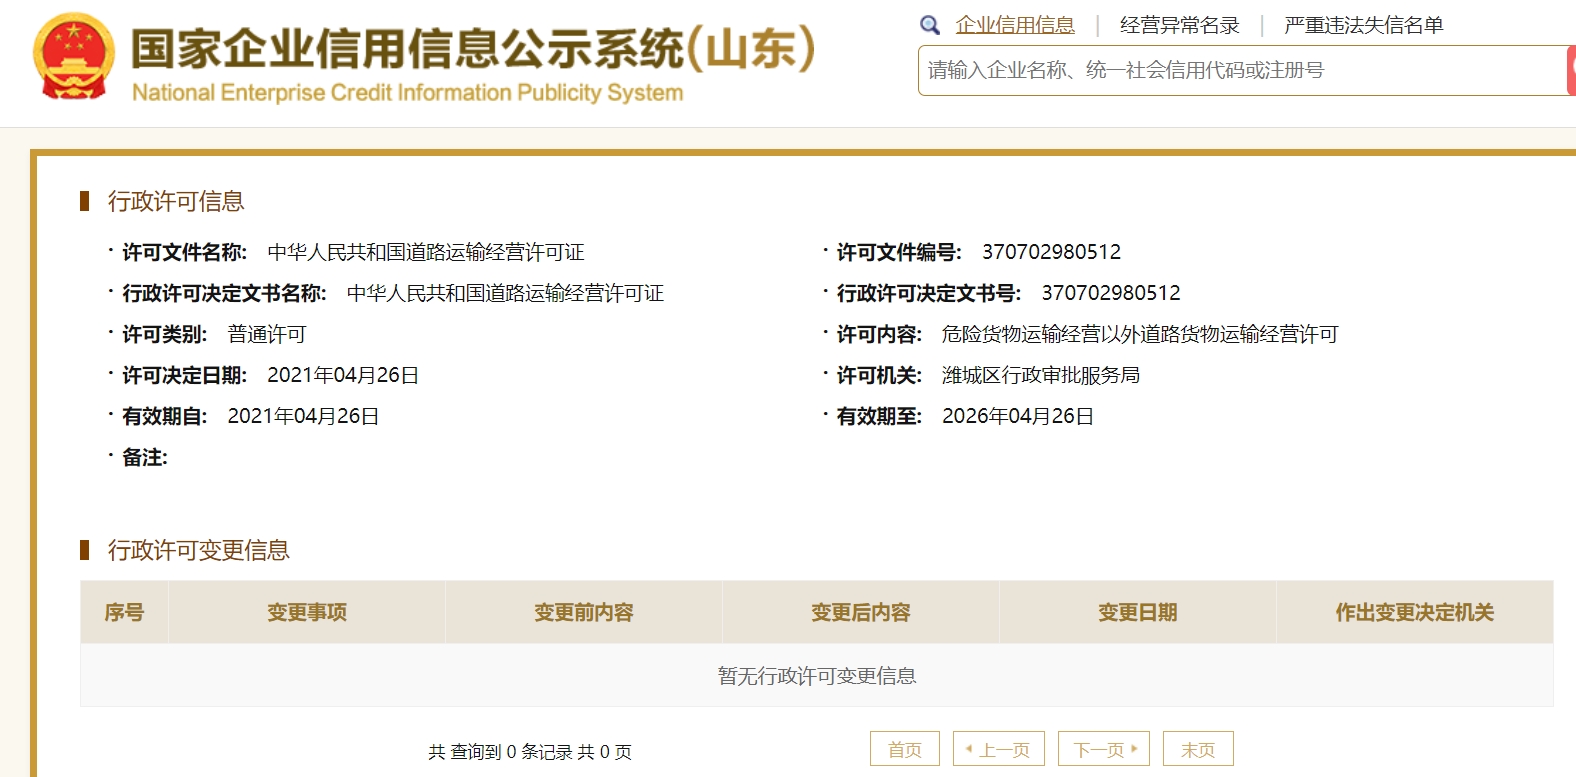Click the 潍城区行政审批服务局 authority text
This screenshot has width=1576, height=777.
1041,375
